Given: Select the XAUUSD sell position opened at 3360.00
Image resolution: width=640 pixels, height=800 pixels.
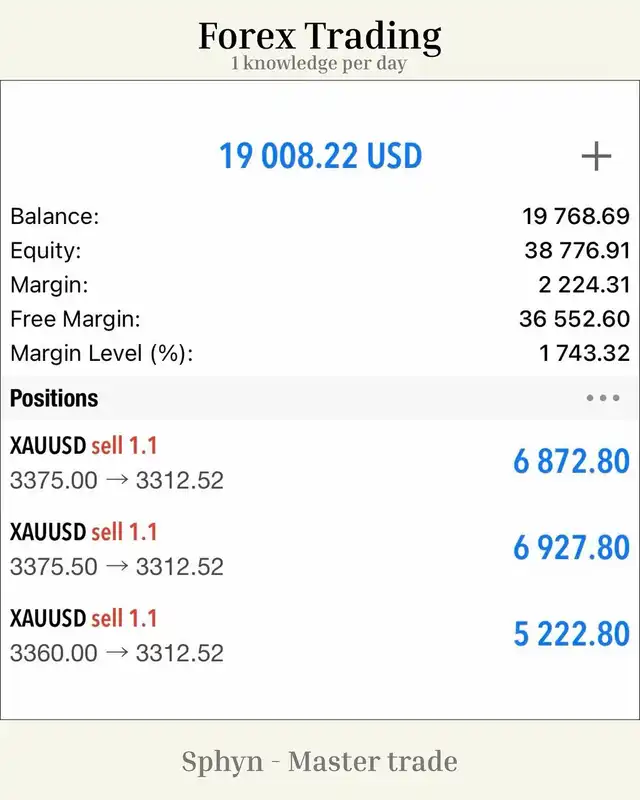Looking at the screenshot, I should [x=320, y=635].
